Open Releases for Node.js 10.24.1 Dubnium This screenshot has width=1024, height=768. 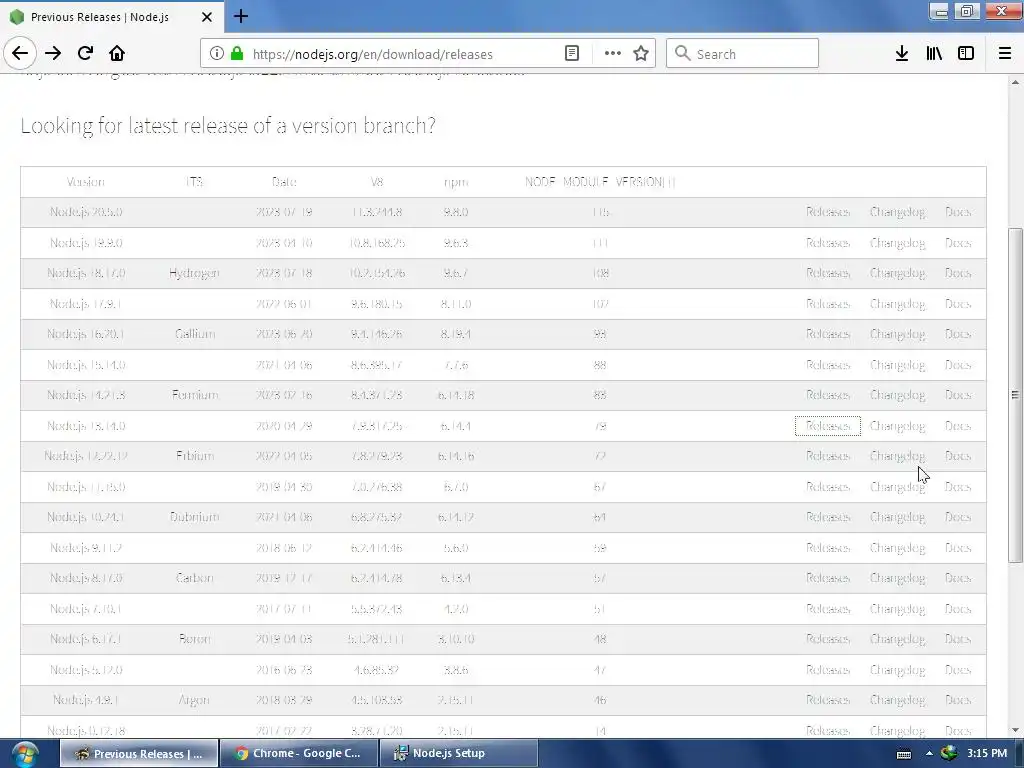pos(827,517)
